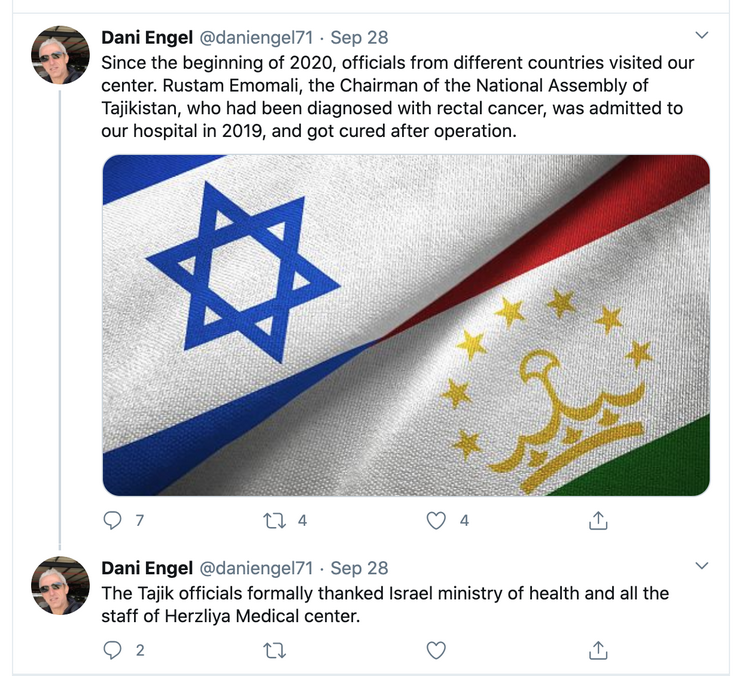Reply to the Herzliya Medical center tweet

click(113, 650)
